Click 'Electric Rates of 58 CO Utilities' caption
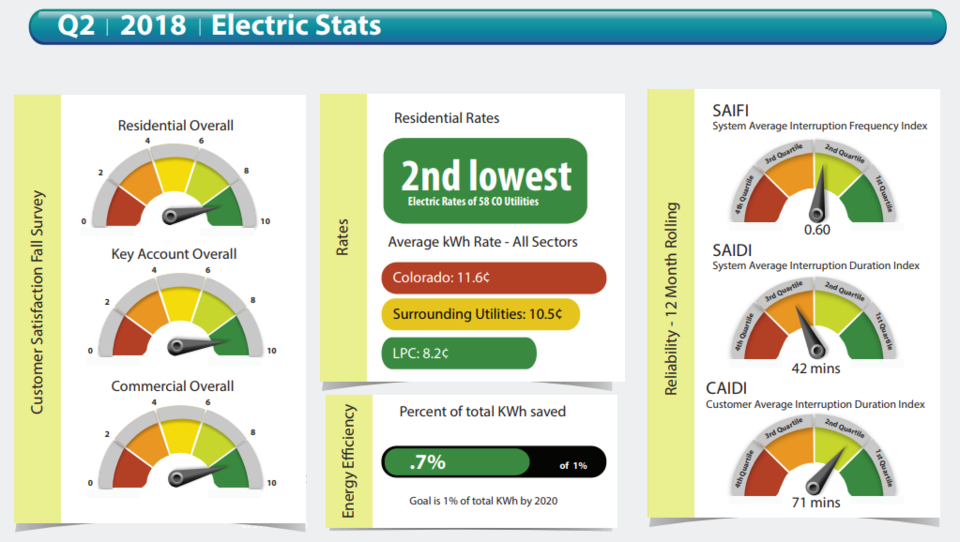Image resolution: width=960 pixels, height=542 pixels. pyautogui.click(x=473, y=201)
